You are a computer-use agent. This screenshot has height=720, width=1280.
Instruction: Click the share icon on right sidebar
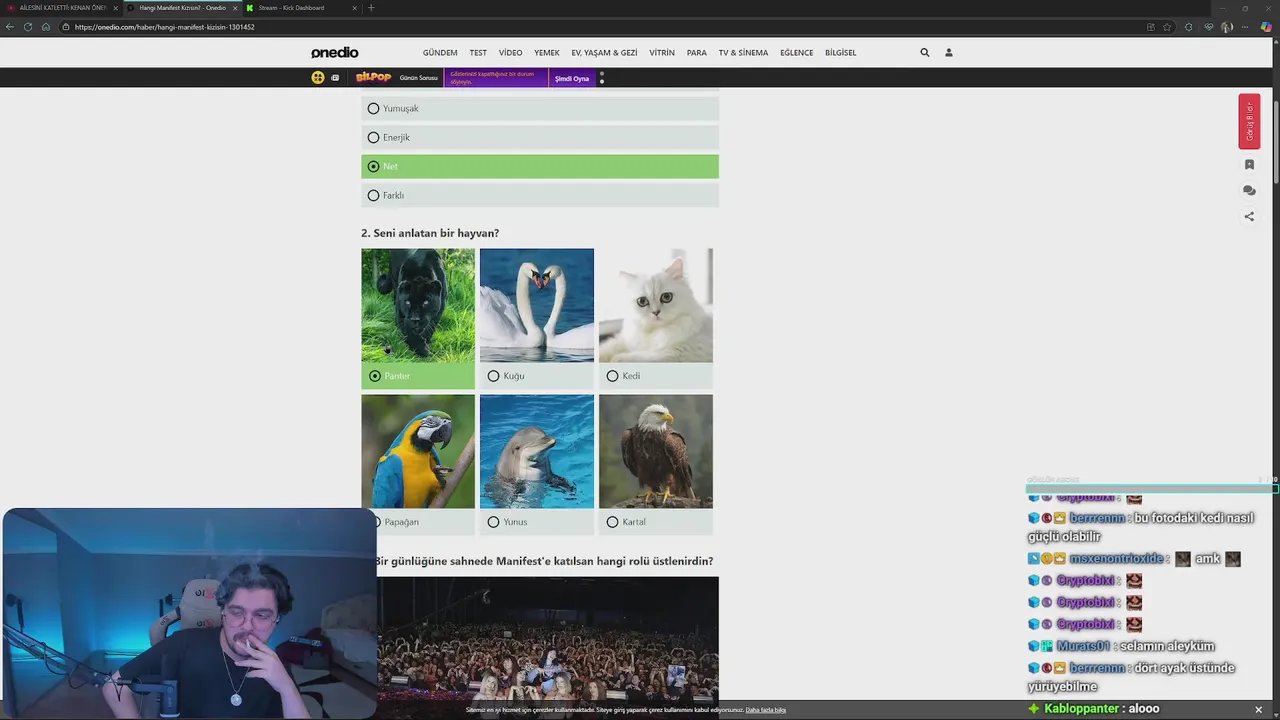click(x=1249, y=216)
